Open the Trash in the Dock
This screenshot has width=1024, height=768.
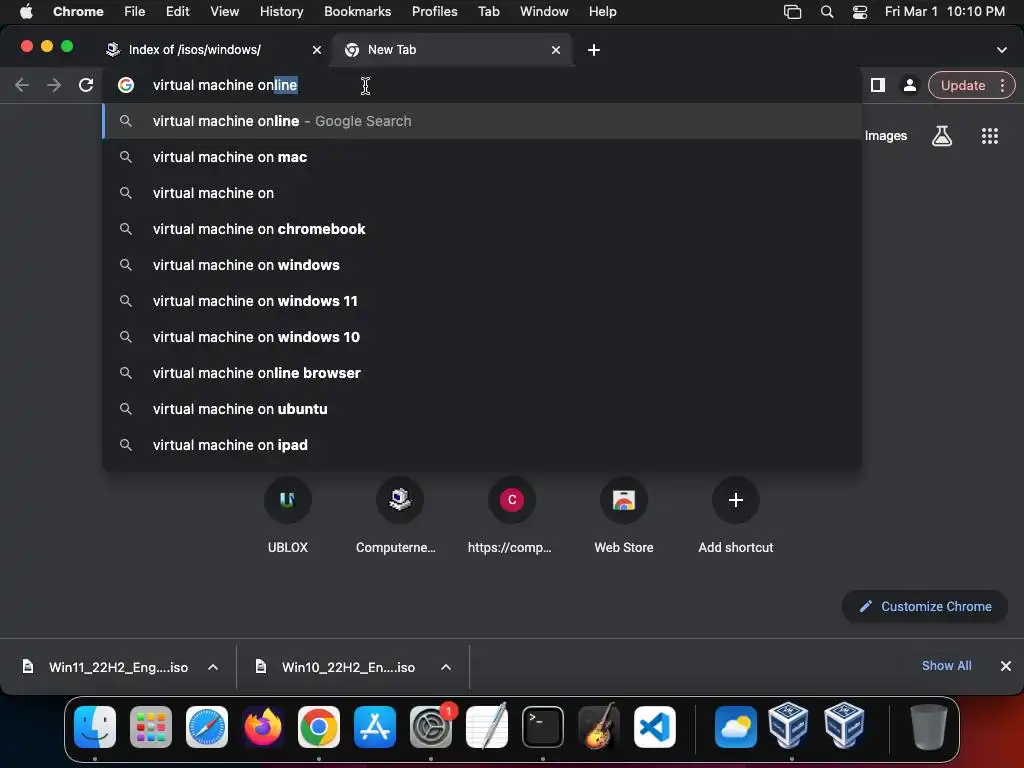coord(928,726)
